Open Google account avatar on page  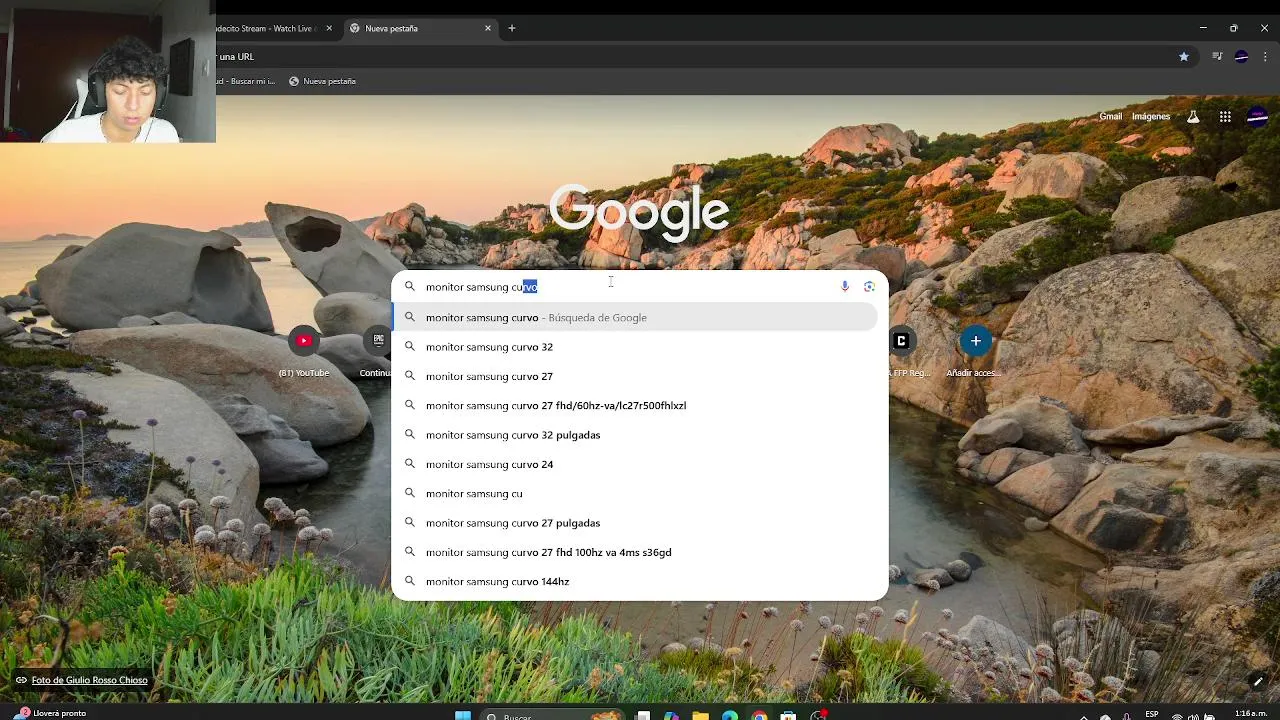[x=1257, y=117]
